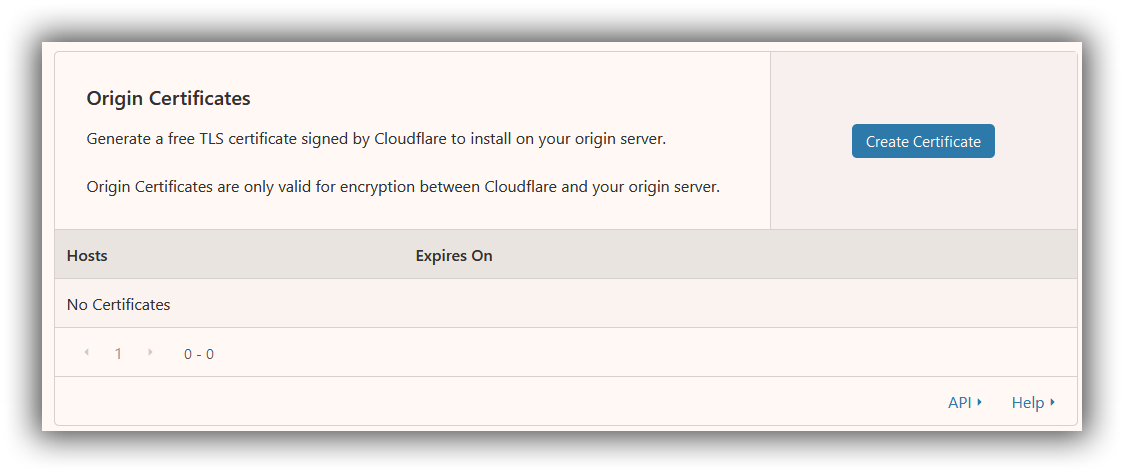Expand the arrow beside API
This screenshot has height=473, width=1124.
pyautogui.click(x=979, y=402)
